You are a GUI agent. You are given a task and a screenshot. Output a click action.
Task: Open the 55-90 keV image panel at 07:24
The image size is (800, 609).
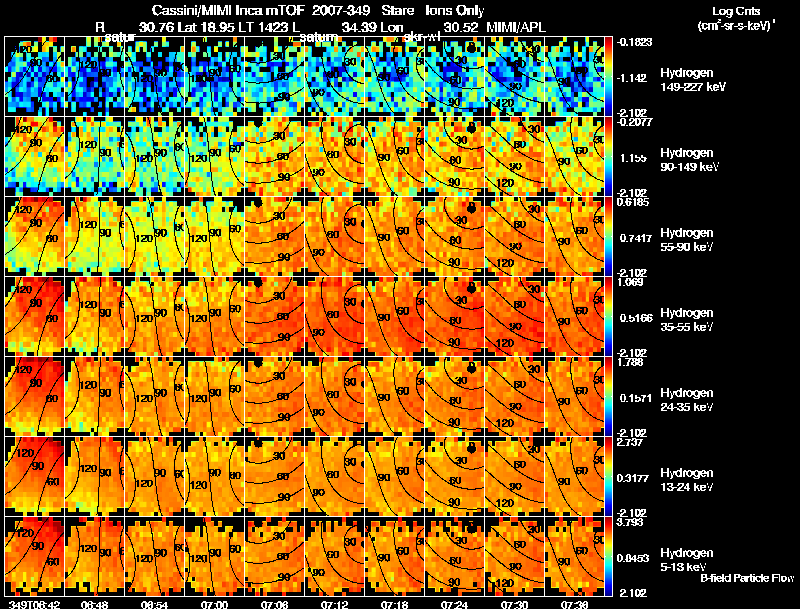click(x=455, y=237)
